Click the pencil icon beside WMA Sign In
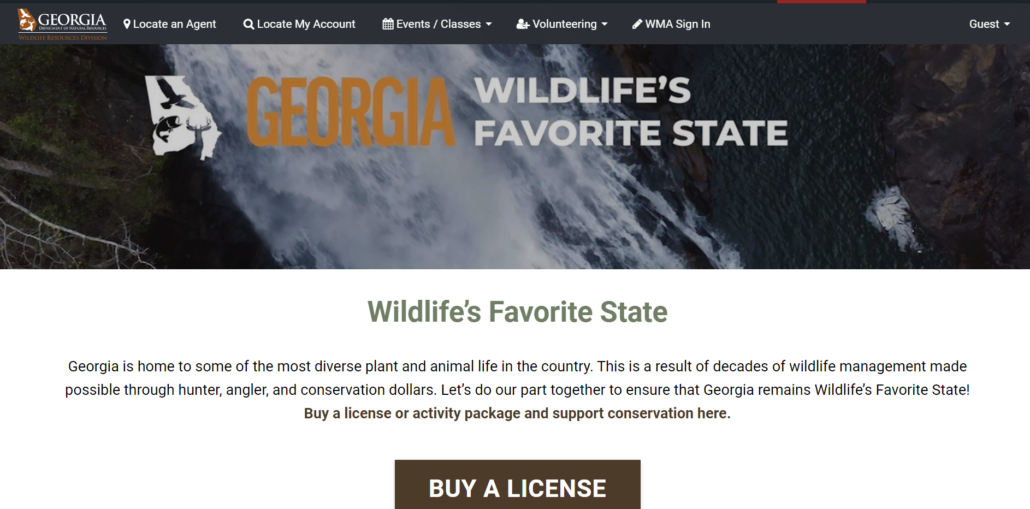The height and width of the screenshot is (509, 1030). [637, 24]
